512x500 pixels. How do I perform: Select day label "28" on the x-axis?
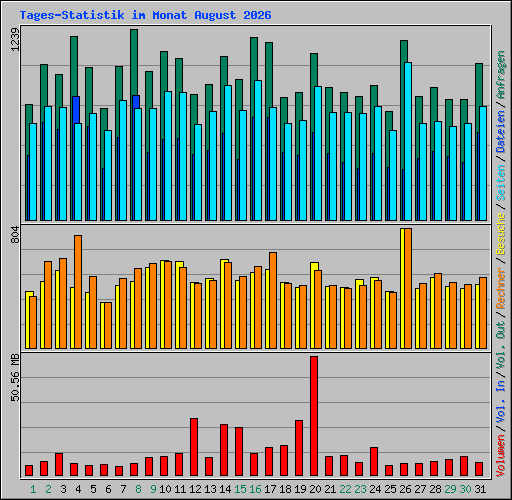pyautogui.click(x=435, y=489)
